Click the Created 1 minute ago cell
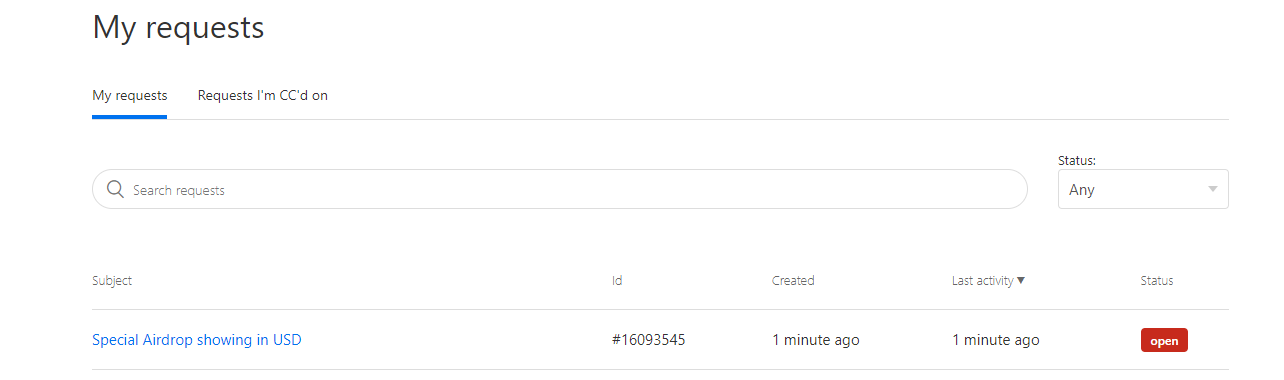Viewport: 1284px width, 380px height. (x=816, y=340)
